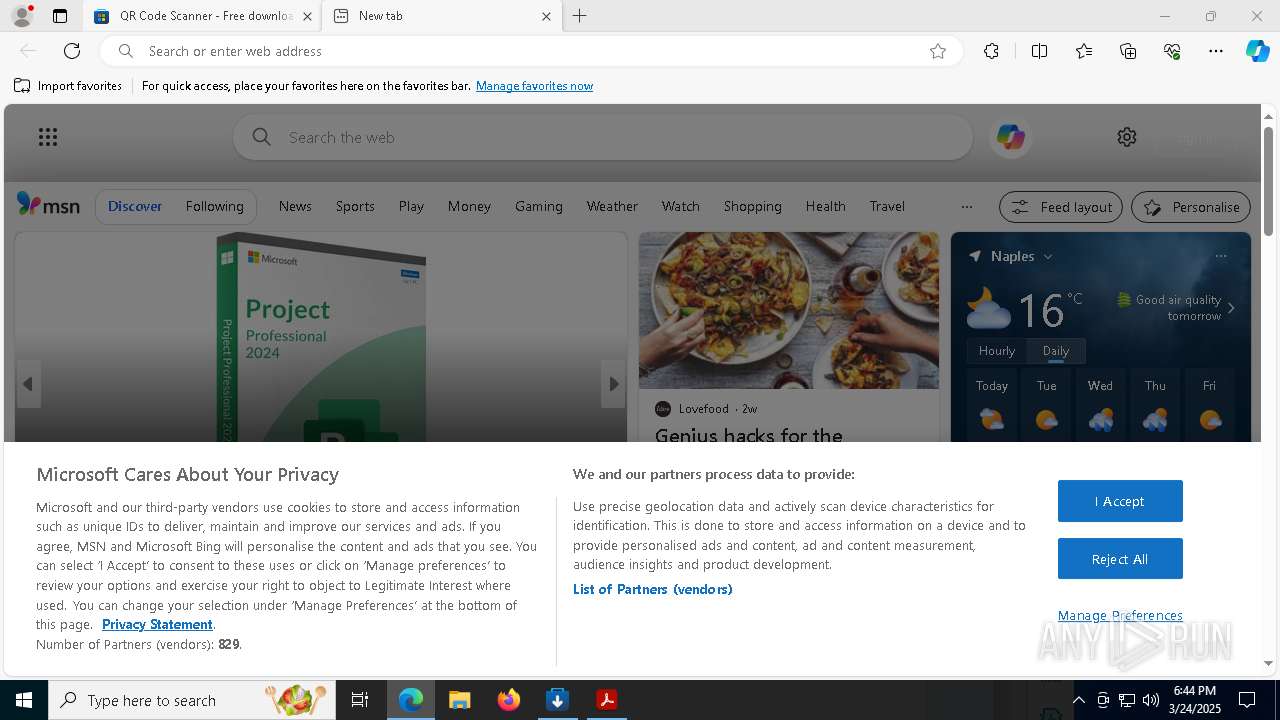Focus Windows taskbar search box
The width and height of the screenshot is (1280, 720).
pyautogui.click(x=191, y=700)
